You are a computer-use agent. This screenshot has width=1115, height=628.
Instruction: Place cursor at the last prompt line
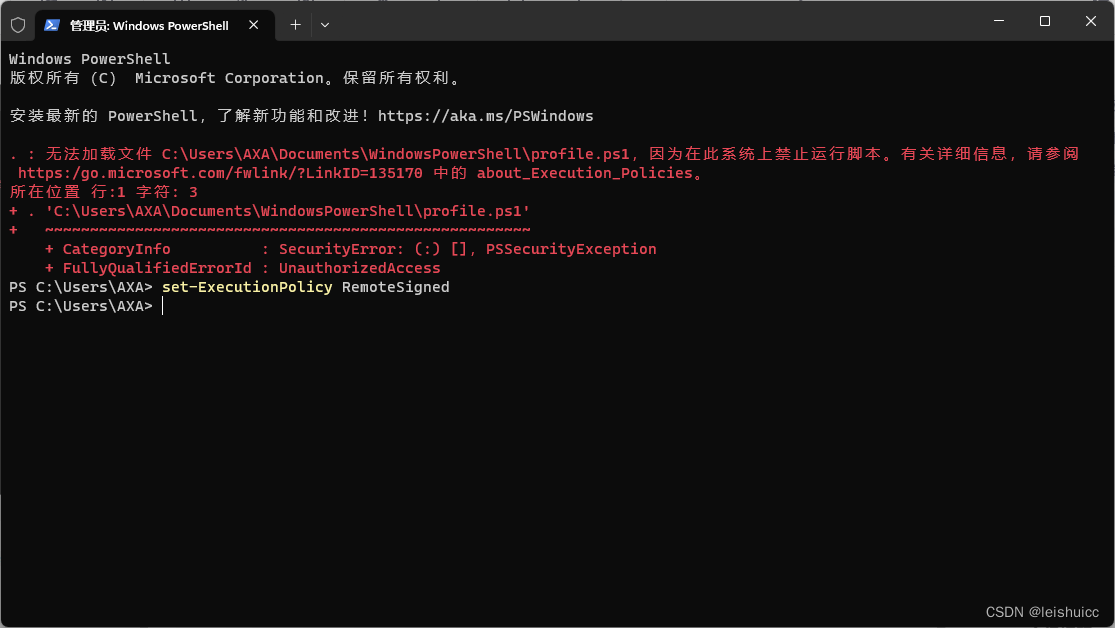(x=163, y=306)
